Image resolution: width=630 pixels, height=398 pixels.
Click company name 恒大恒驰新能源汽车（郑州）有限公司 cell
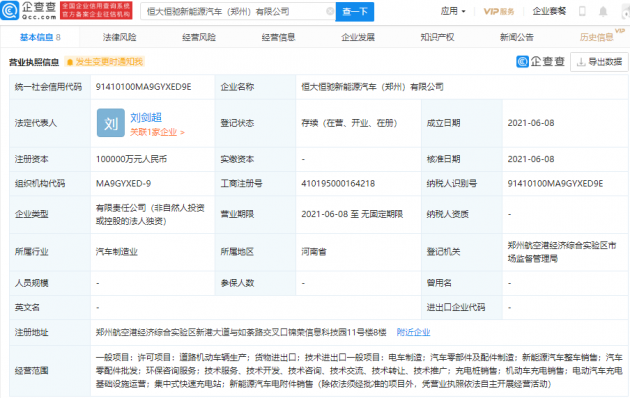(x=372, y=87)
